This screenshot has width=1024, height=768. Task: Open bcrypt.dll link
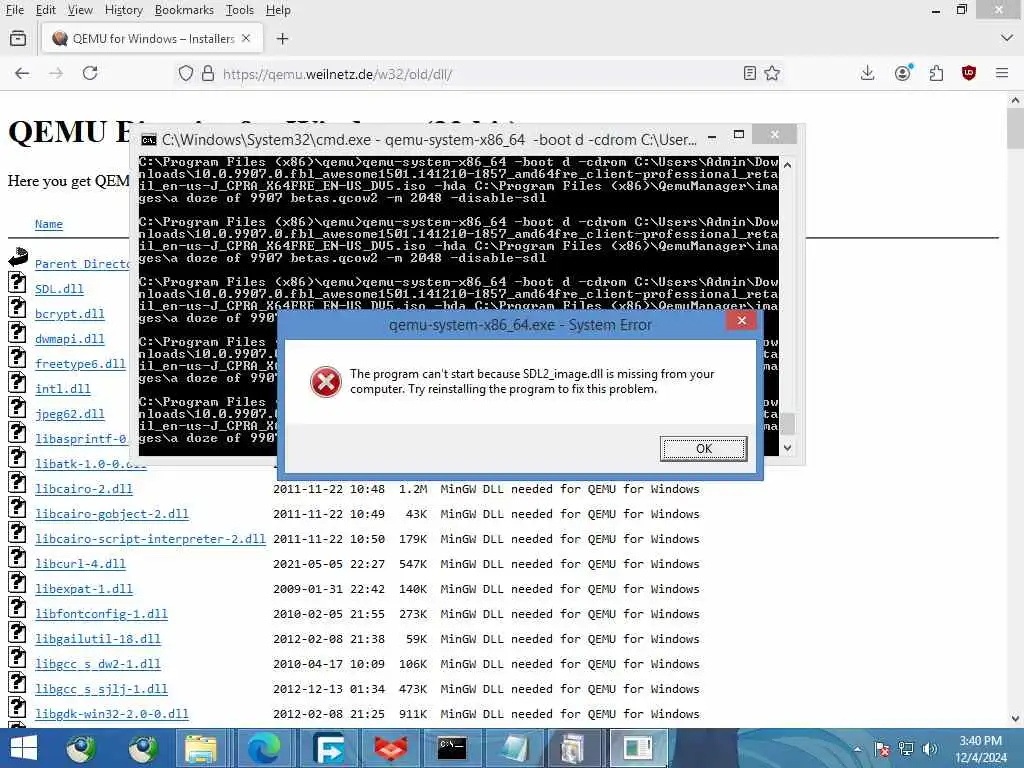(70, 313)
